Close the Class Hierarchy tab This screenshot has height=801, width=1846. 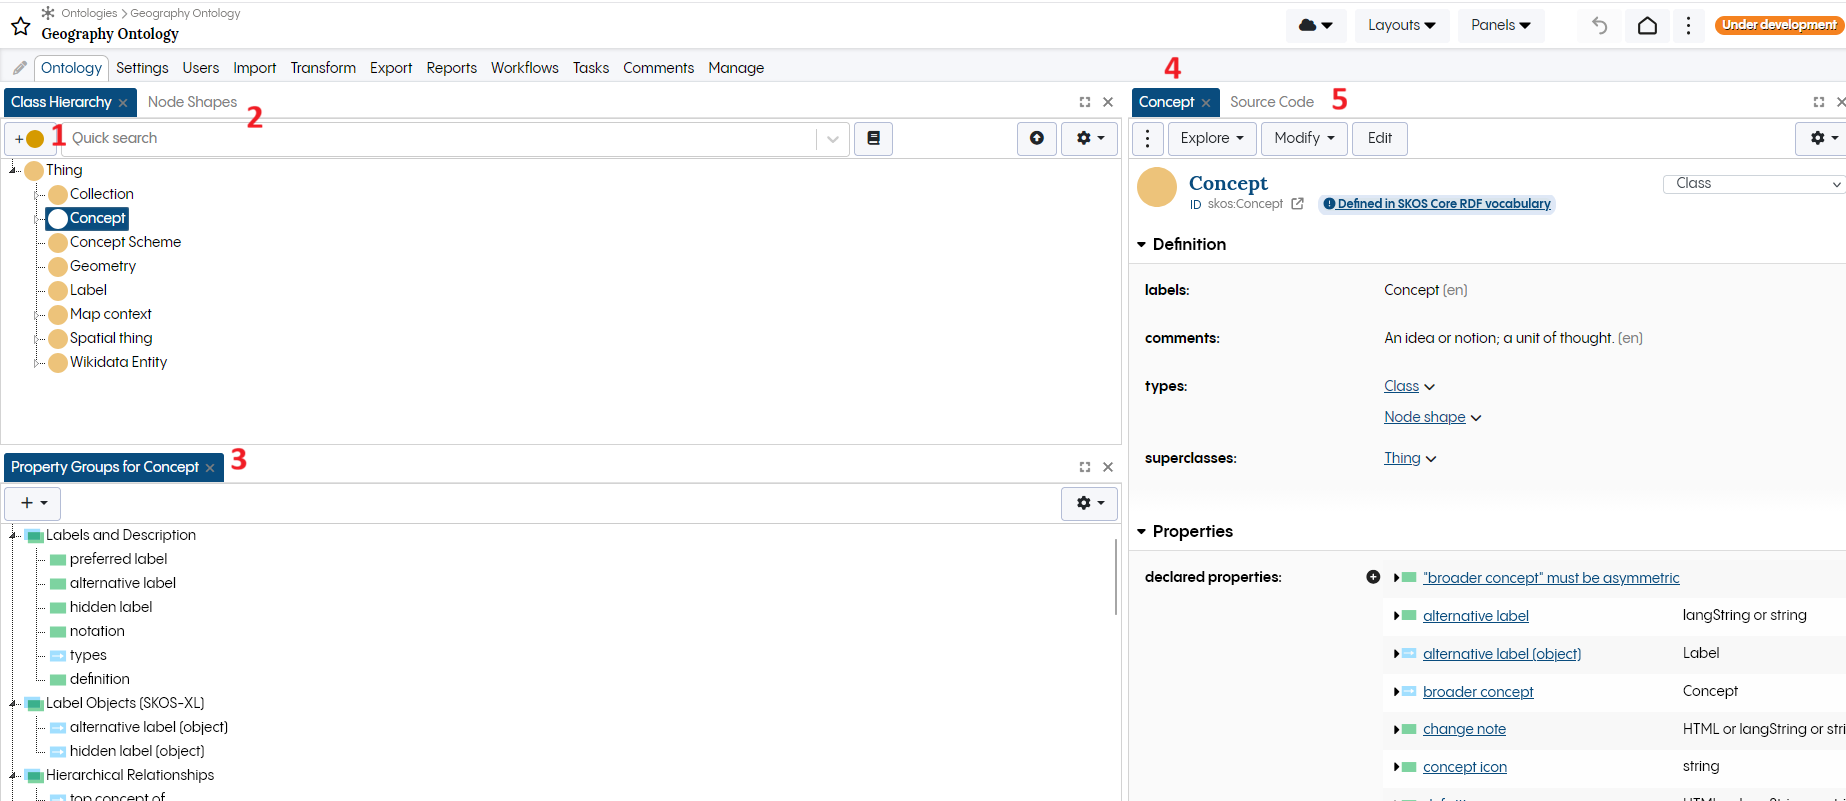[123, 103]
